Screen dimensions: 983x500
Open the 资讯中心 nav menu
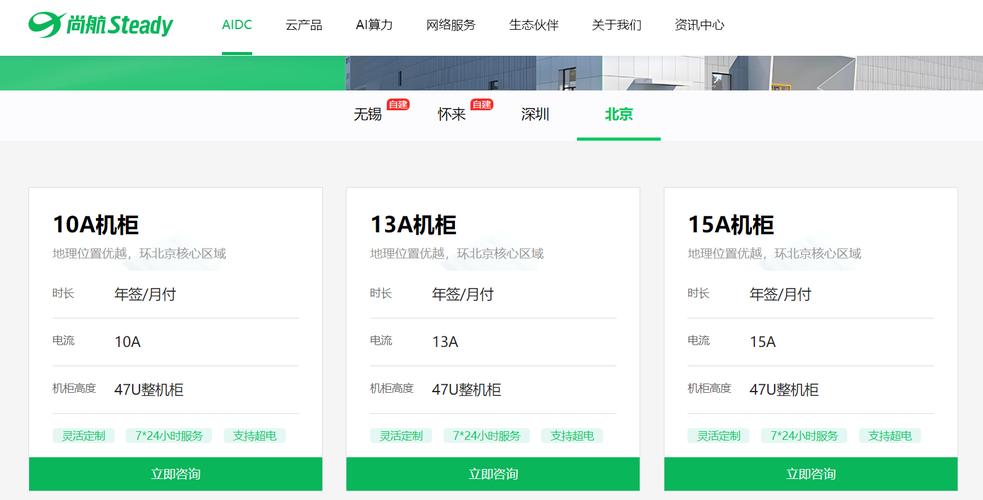[699, 25]
